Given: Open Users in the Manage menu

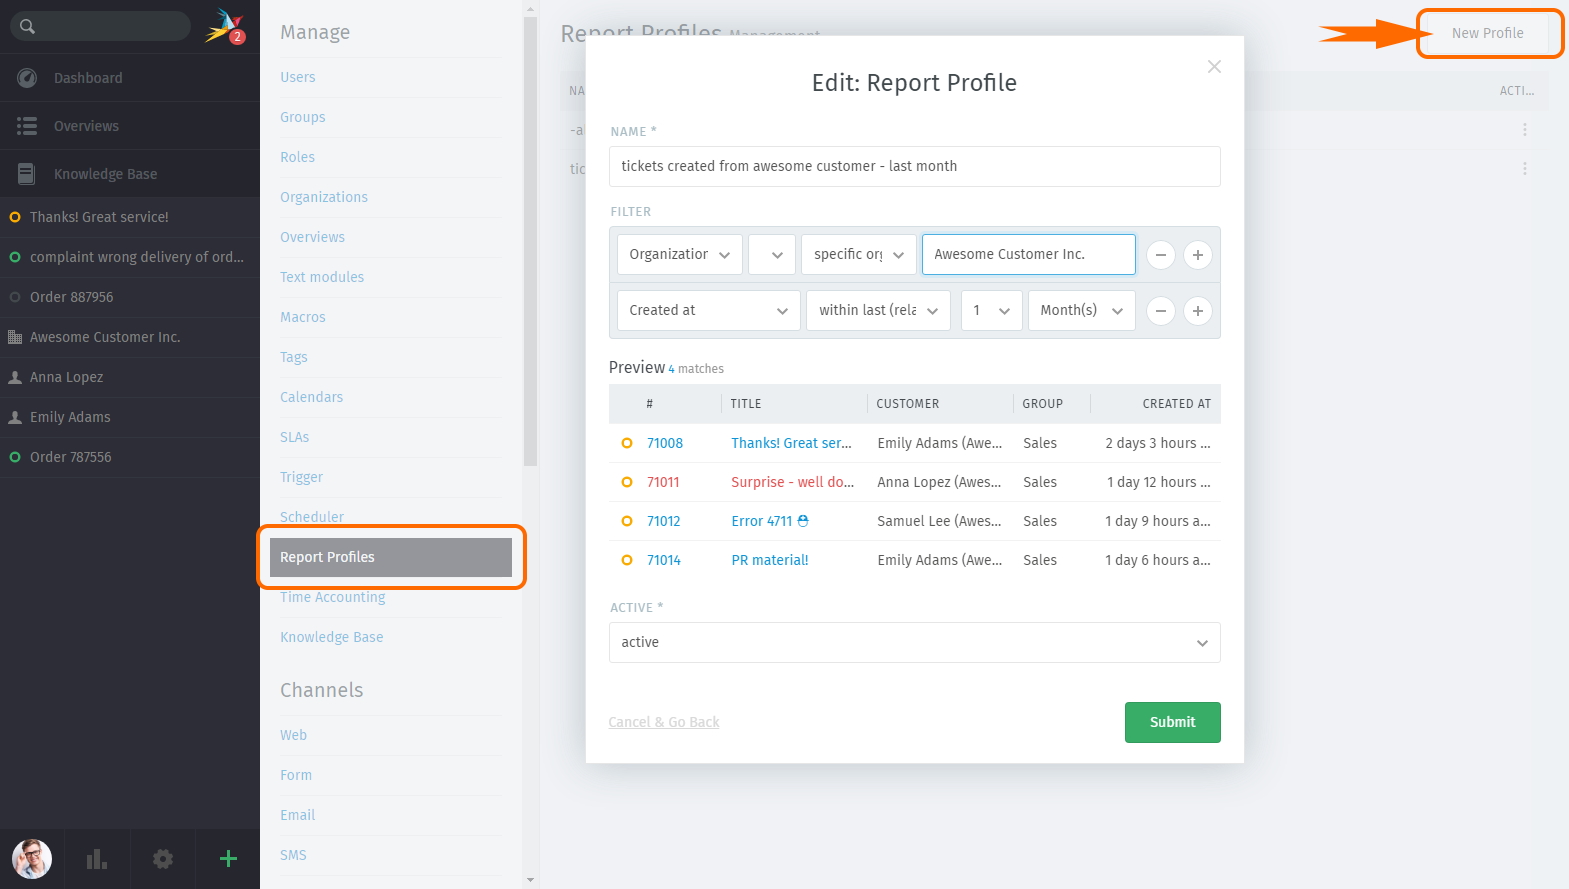Looking at the screenshot, I should (x=298, y=77).
